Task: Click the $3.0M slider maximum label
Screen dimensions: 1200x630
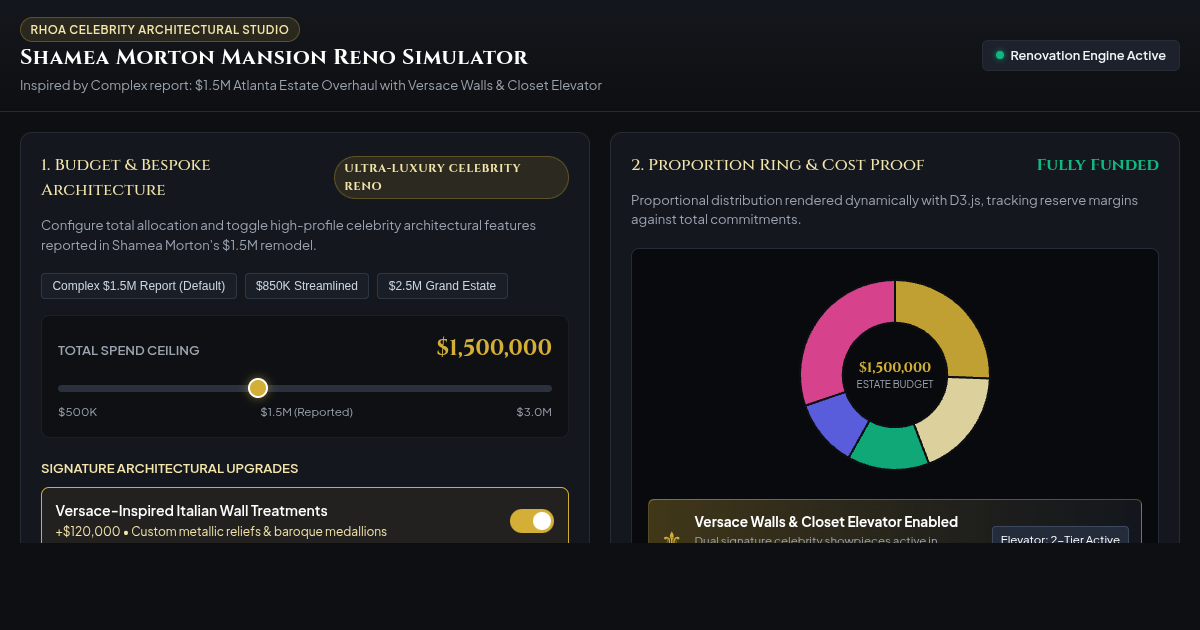Action: coord(534,412)
